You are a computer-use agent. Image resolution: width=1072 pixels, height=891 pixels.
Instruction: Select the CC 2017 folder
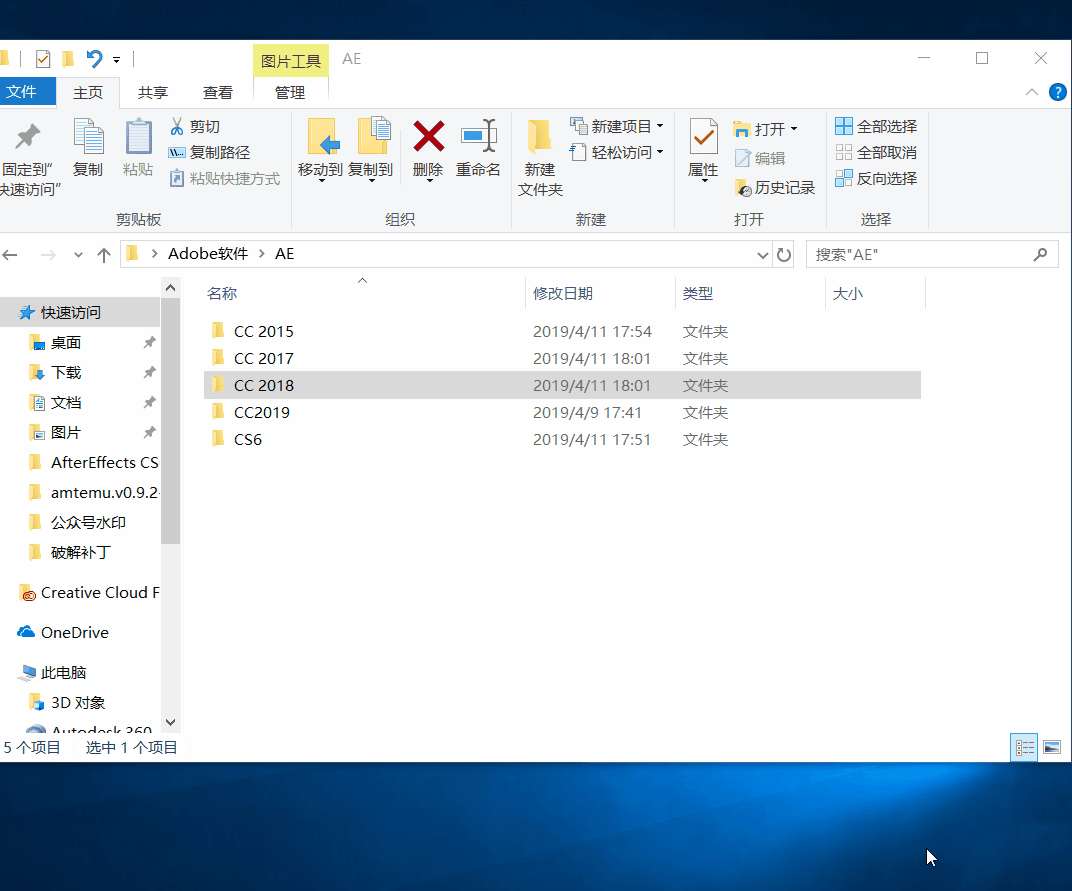click(x=562, y=358)
